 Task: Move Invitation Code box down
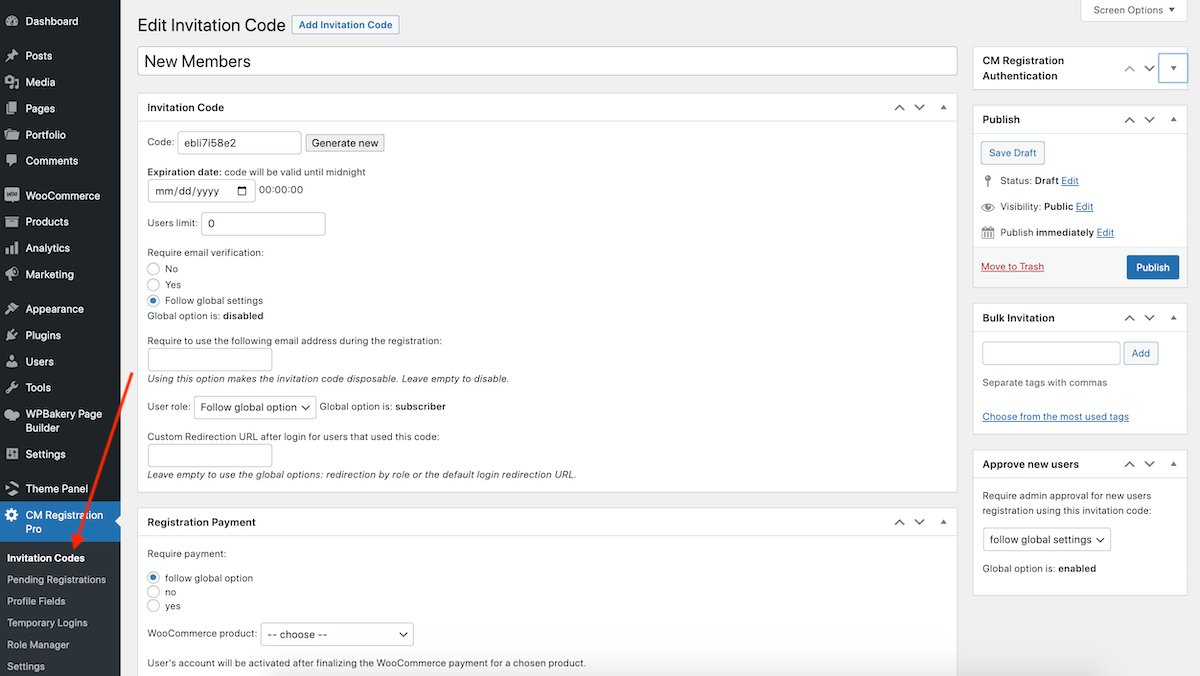point(920,107)
